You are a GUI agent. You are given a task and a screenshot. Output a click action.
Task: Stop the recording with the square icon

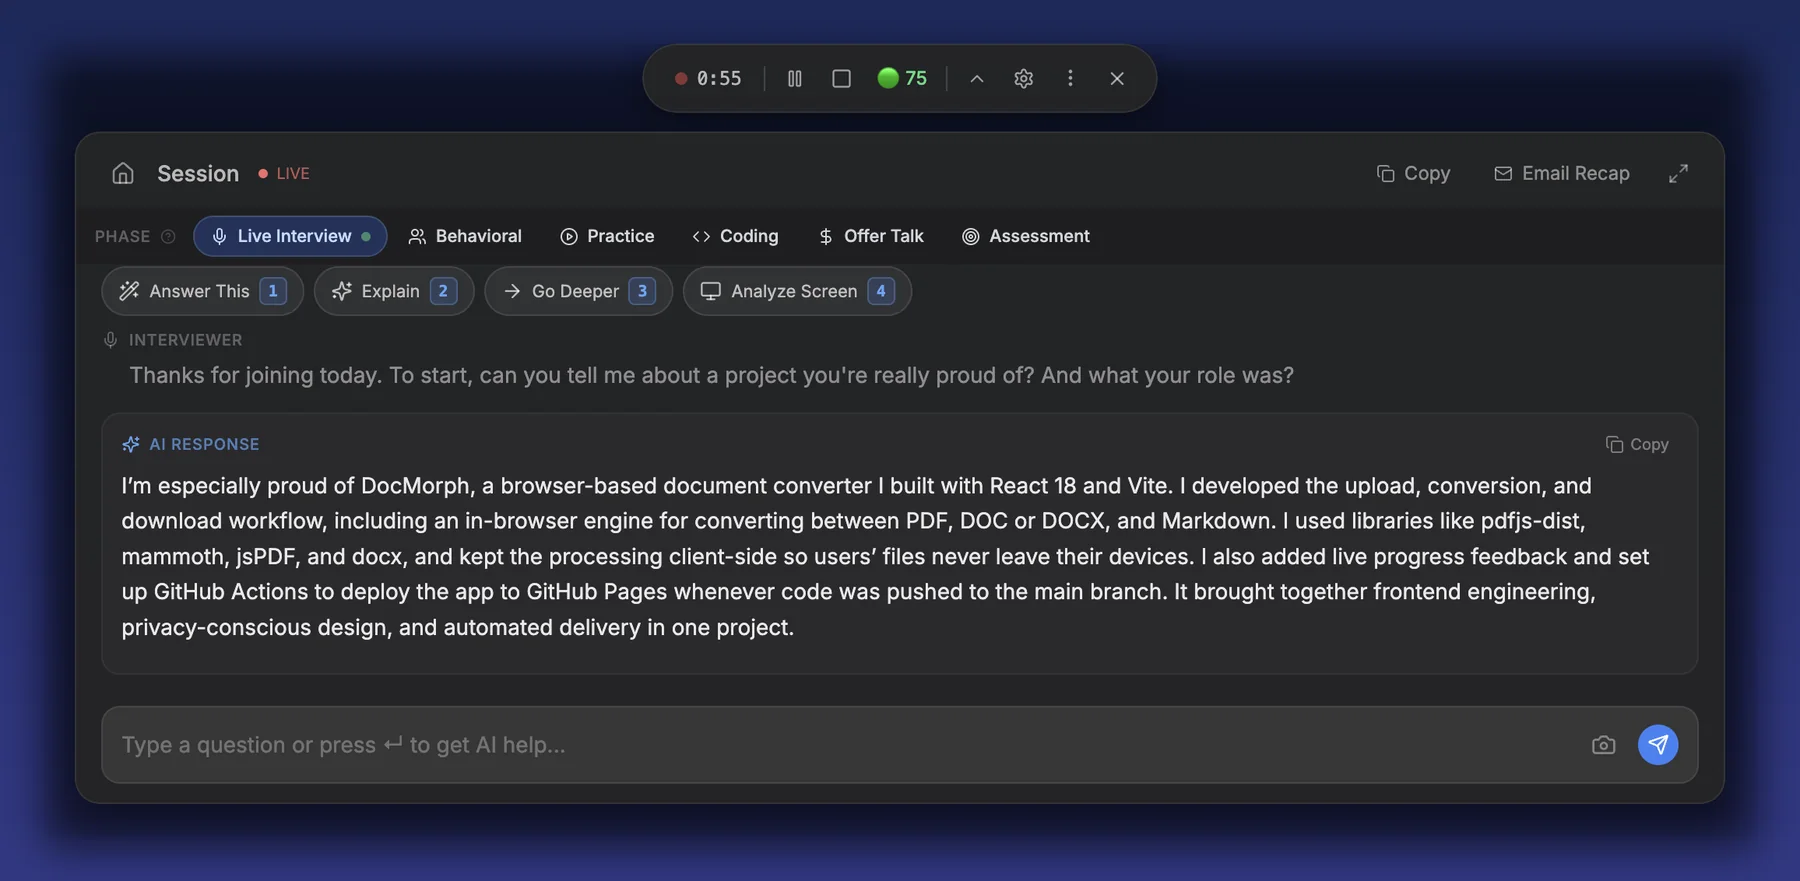pyautogui.click(x=842, y=78)
